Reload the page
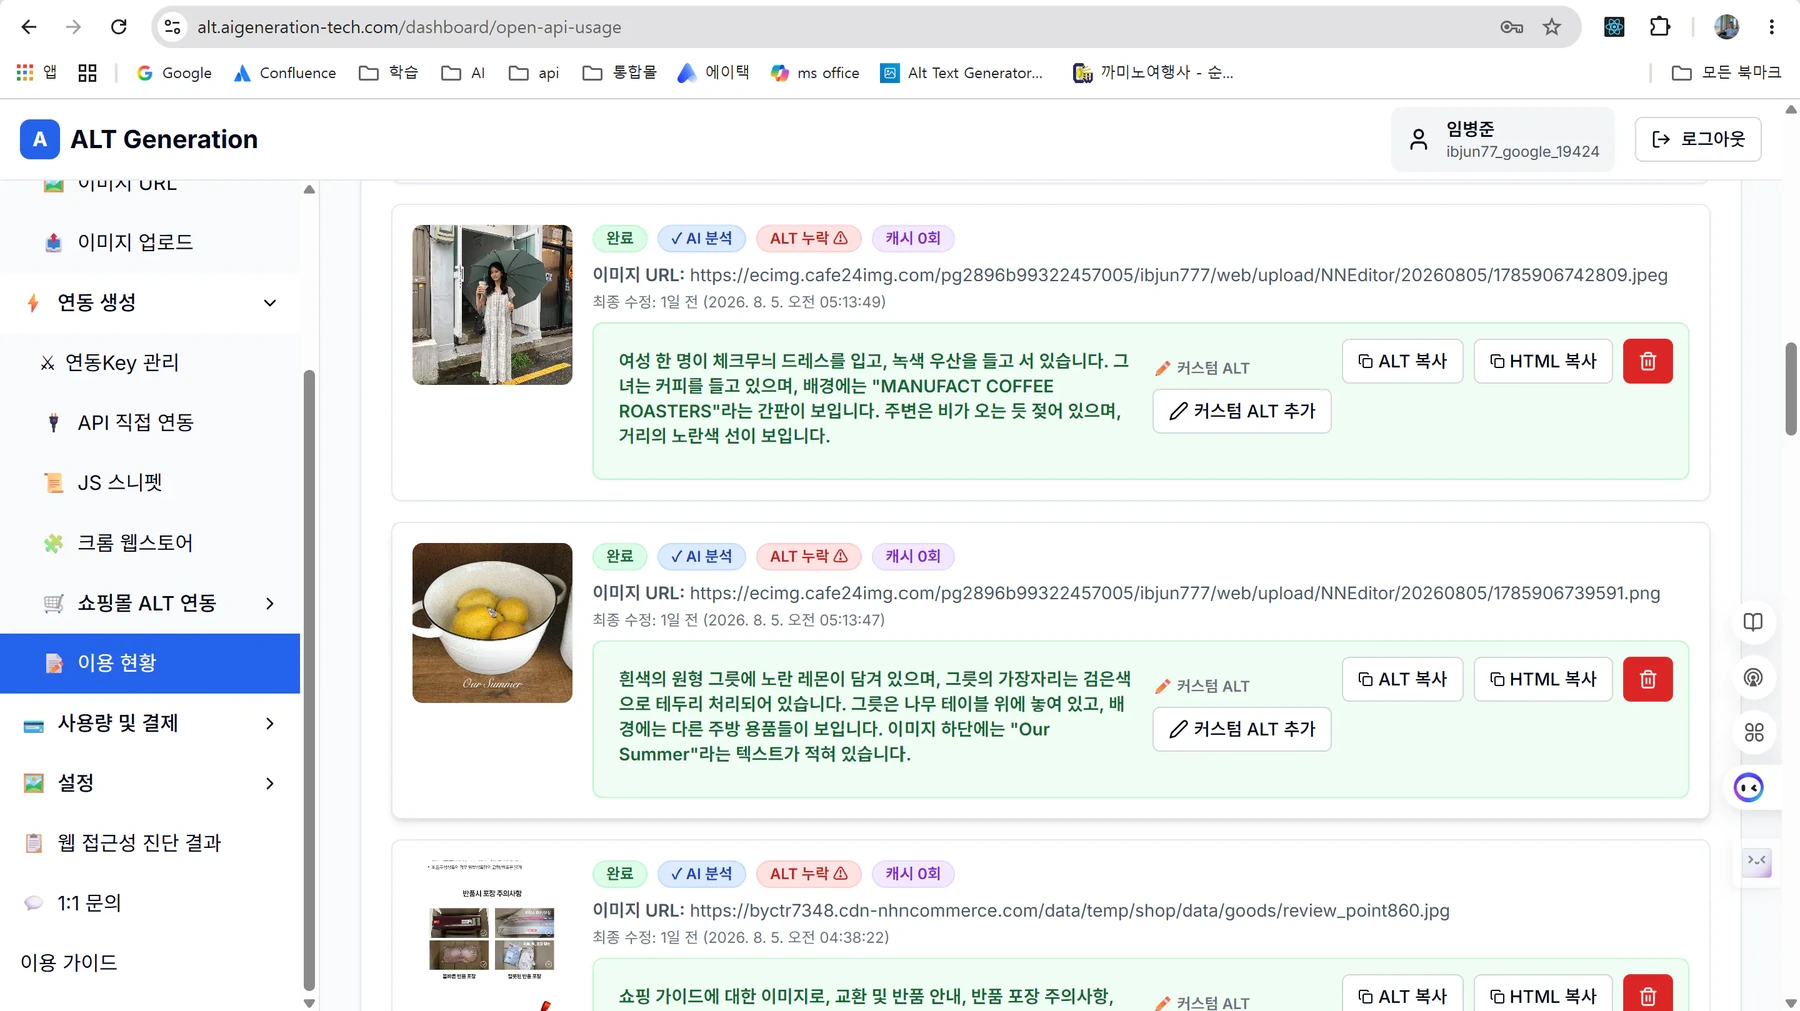This screenshot has width=1800, height=1011. (x=119, y=27)
